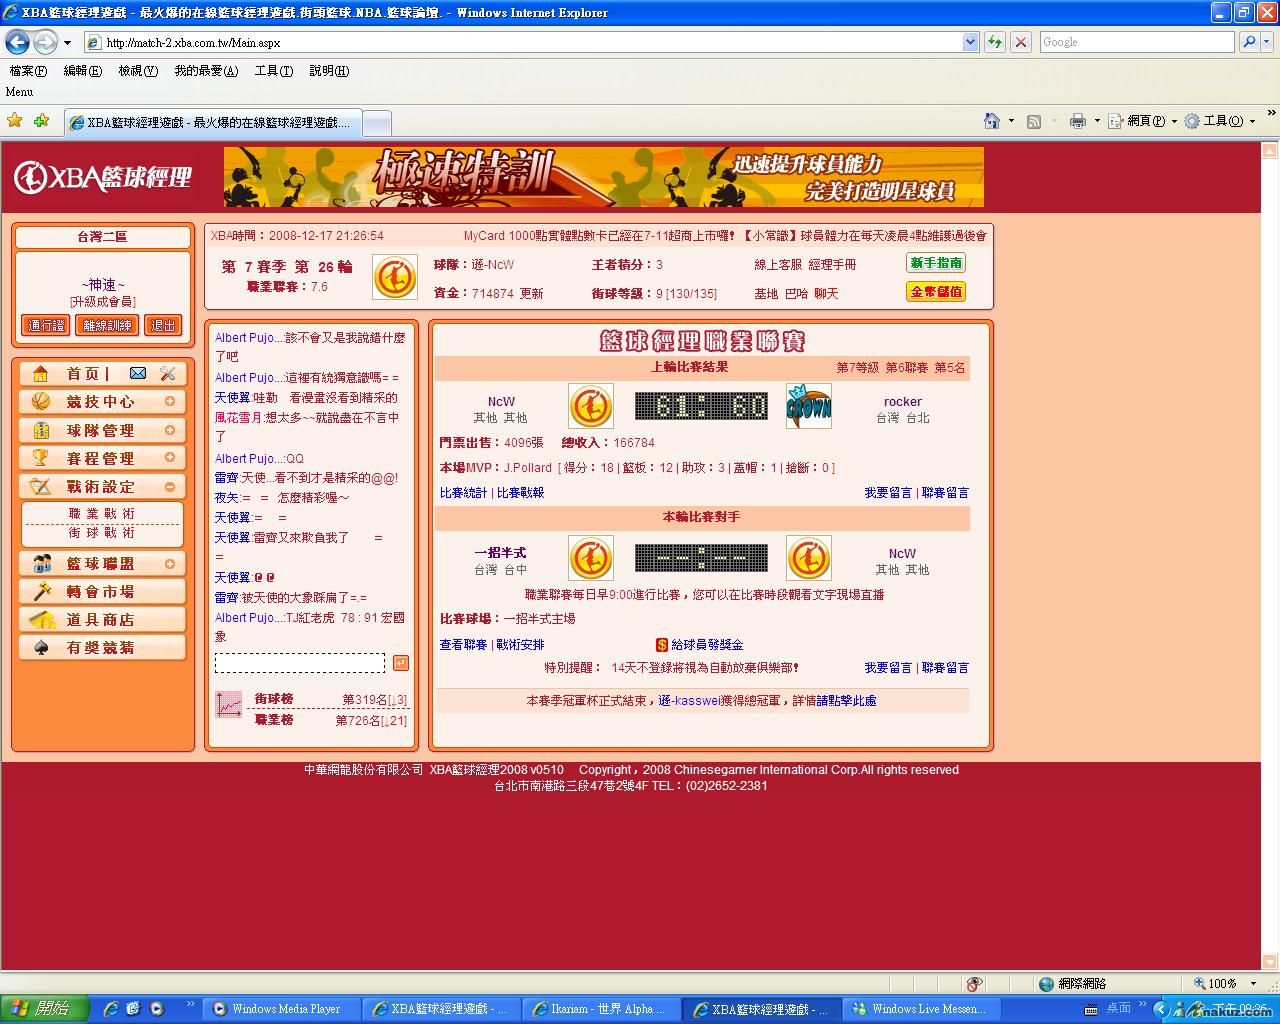
Task: Click the hammer icon for 轉會市場
Action: (42, 591)
